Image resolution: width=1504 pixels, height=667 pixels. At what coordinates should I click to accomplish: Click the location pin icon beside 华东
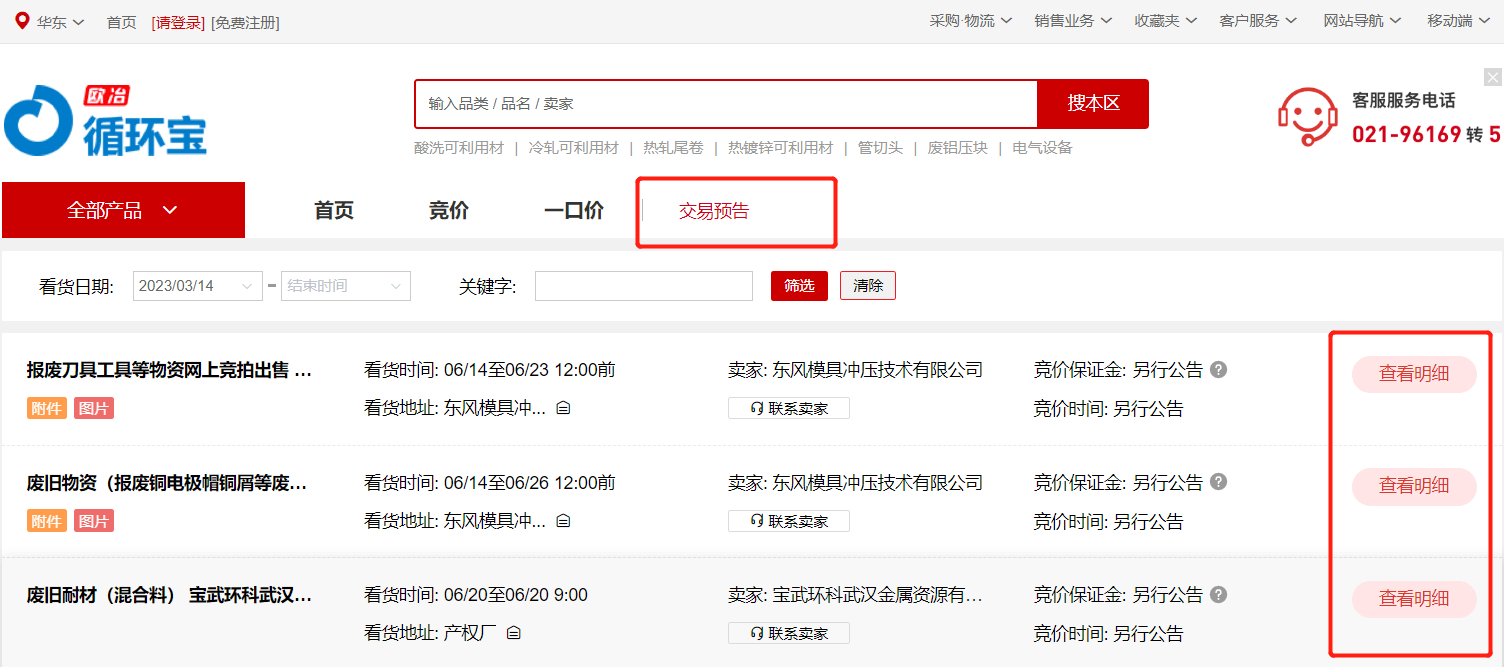22,21
